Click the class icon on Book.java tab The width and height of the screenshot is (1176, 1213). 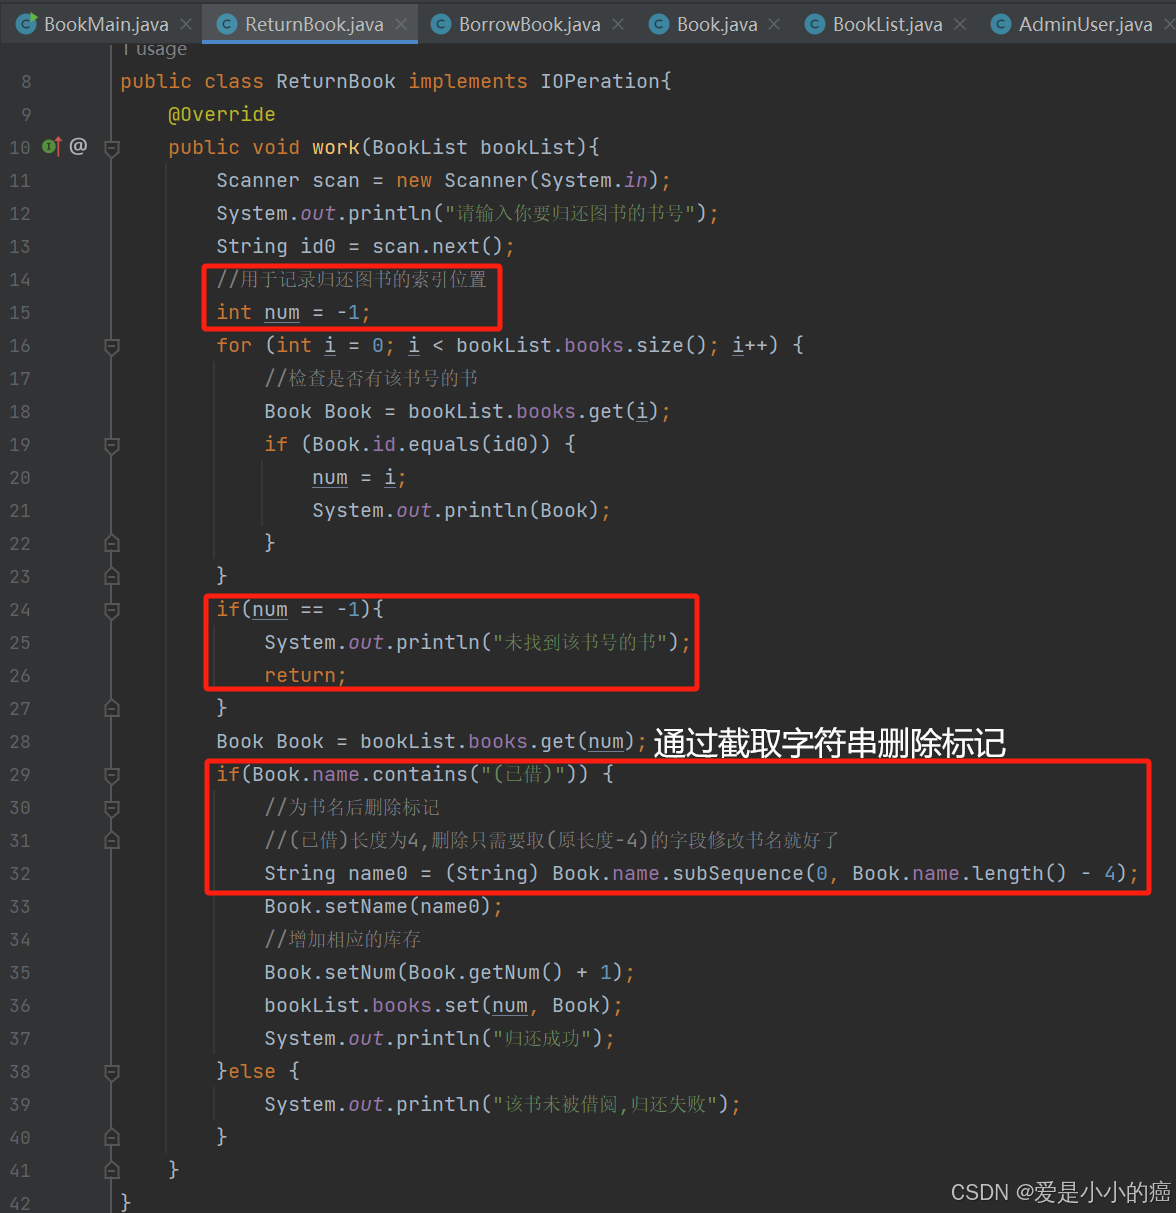point(658,24)
